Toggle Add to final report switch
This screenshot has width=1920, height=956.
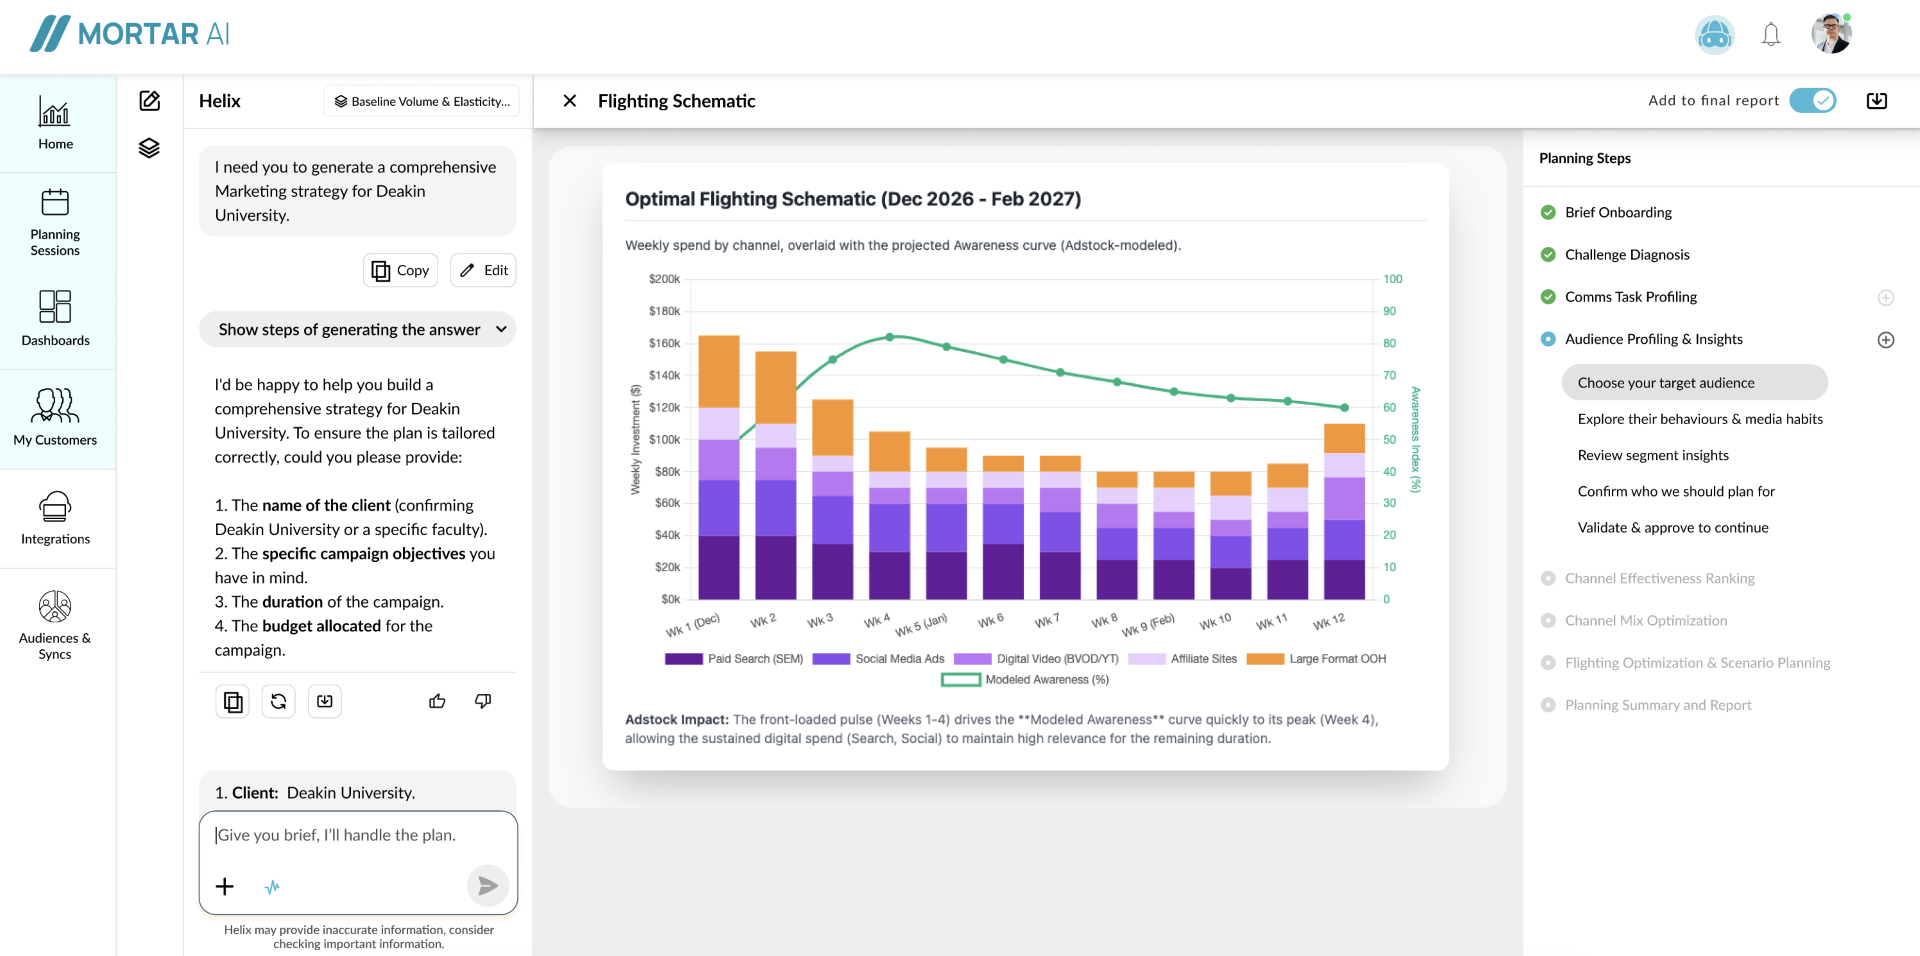pos(1812,101)
